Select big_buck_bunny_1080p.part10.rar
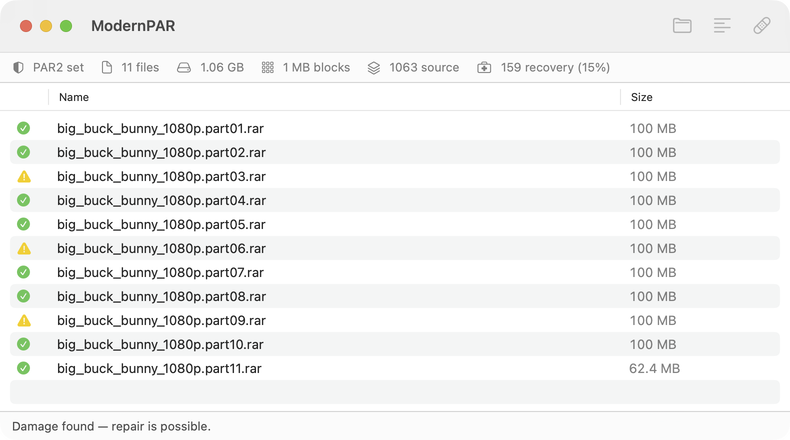Screen dimensions: 790x440 pos(395,344)
